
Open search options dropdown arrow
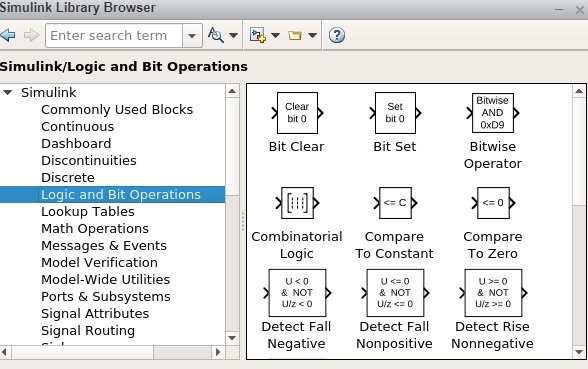(233, 36)
